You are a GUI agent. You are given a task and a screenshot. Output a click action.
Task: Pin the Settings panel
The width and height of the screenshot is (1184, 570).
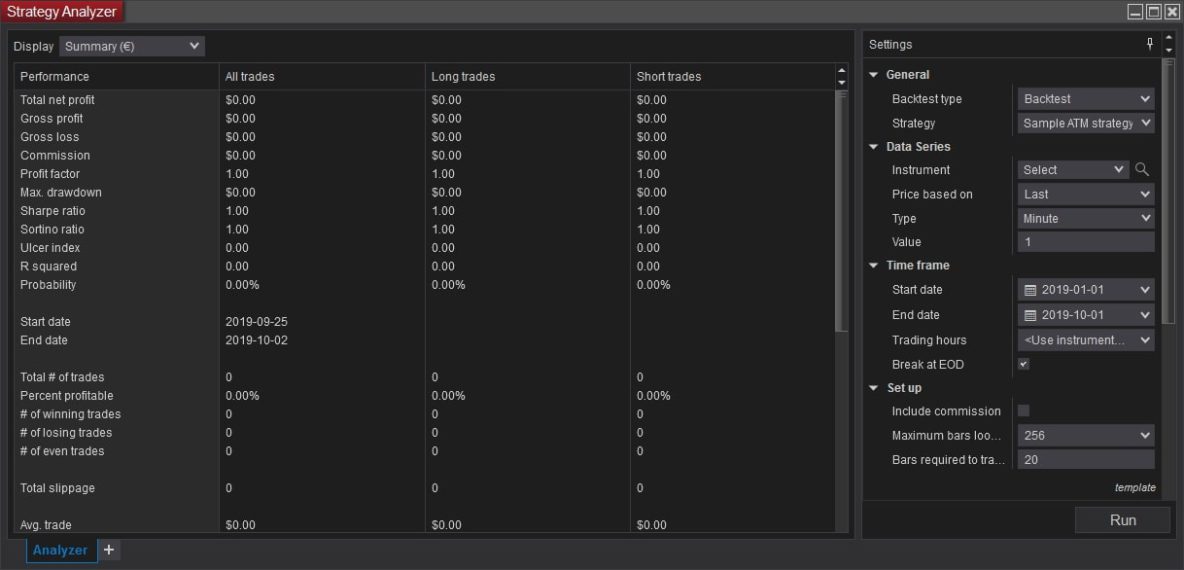[1150, 44]
